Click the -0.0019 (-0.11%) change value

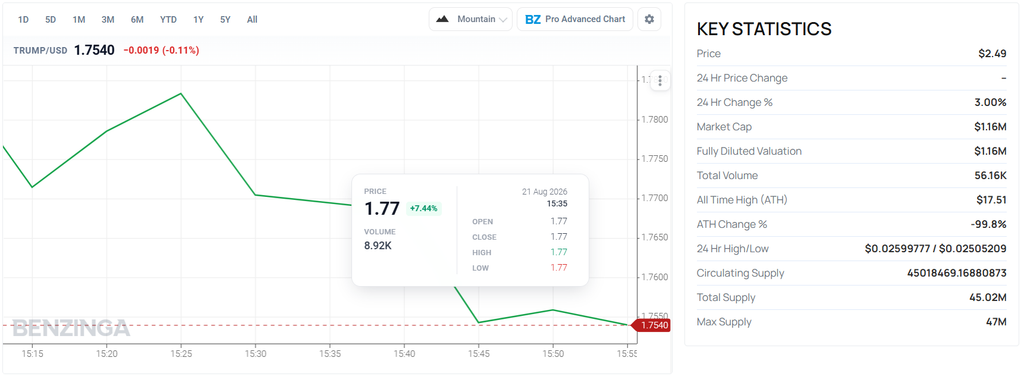pos(161,50)
